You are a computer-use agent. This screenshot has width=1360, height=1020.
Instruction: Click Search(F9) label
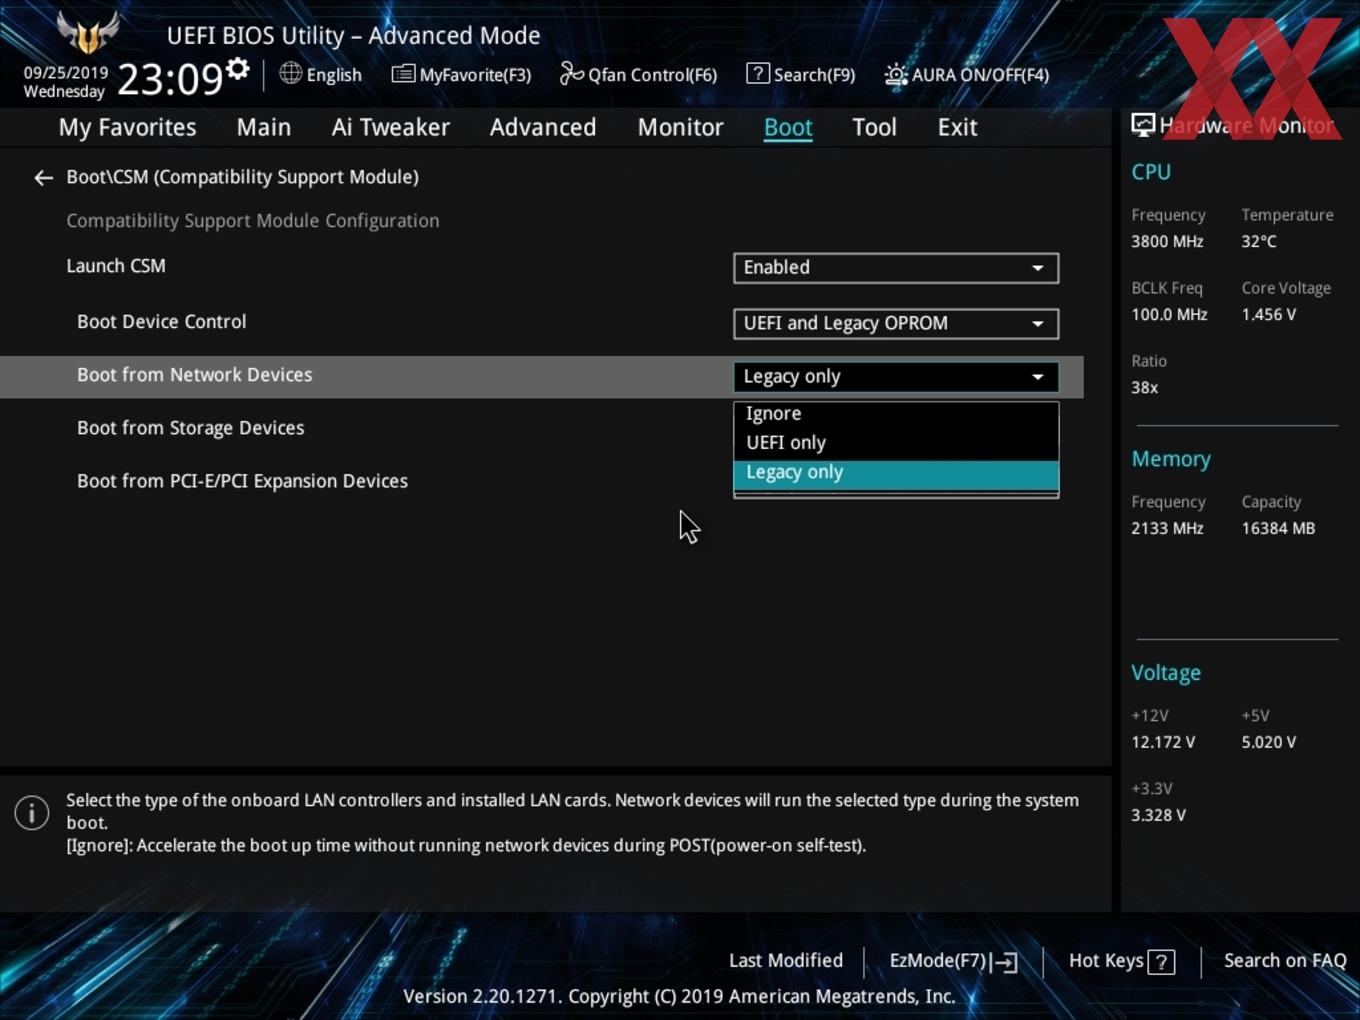(814, 75)
